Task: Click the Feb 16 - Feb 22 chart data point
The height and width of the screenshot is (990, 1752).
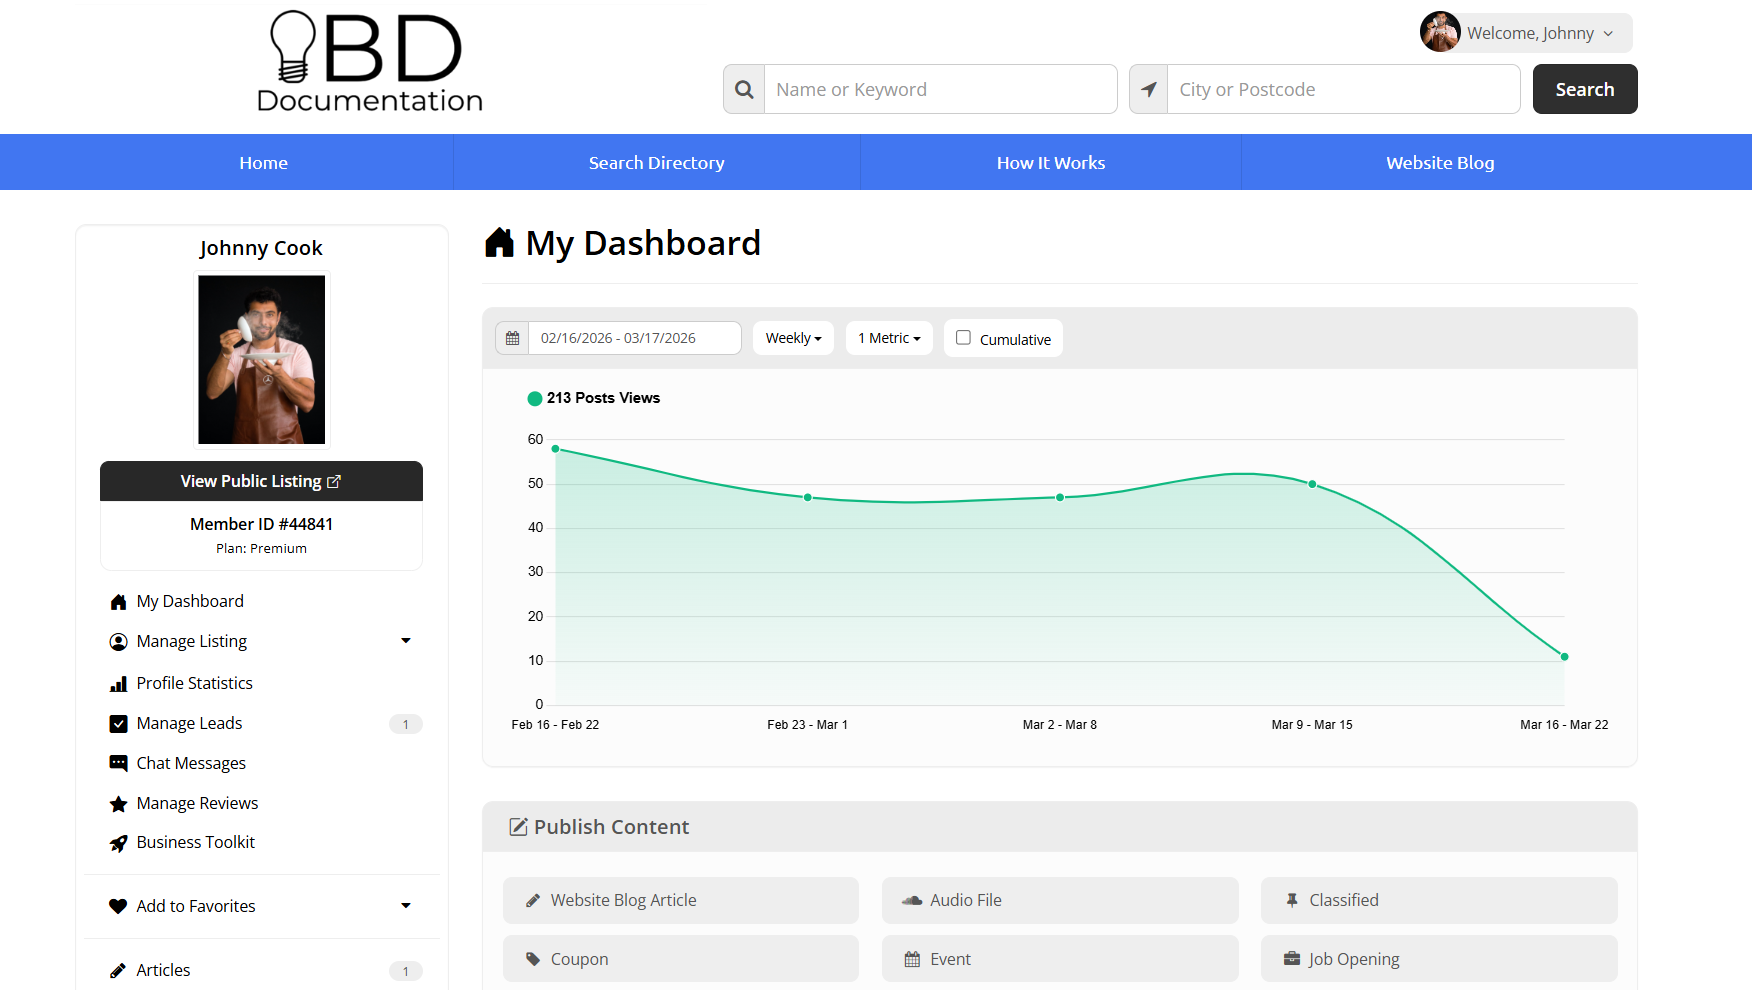Action: [556, 449]
